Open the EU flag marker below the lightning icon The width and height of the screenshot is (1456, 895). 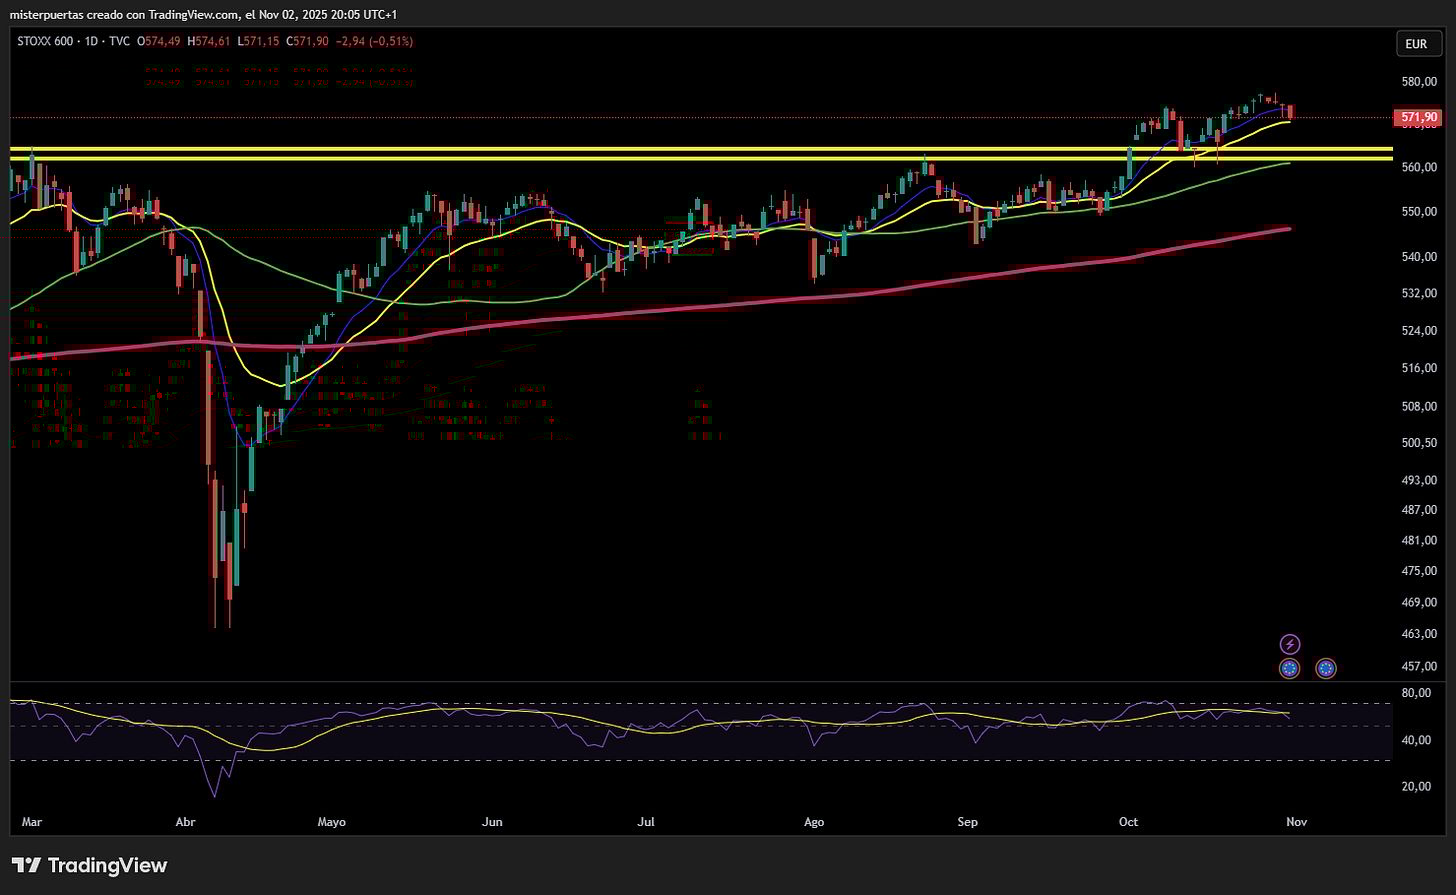click(x=1290, y=668)
